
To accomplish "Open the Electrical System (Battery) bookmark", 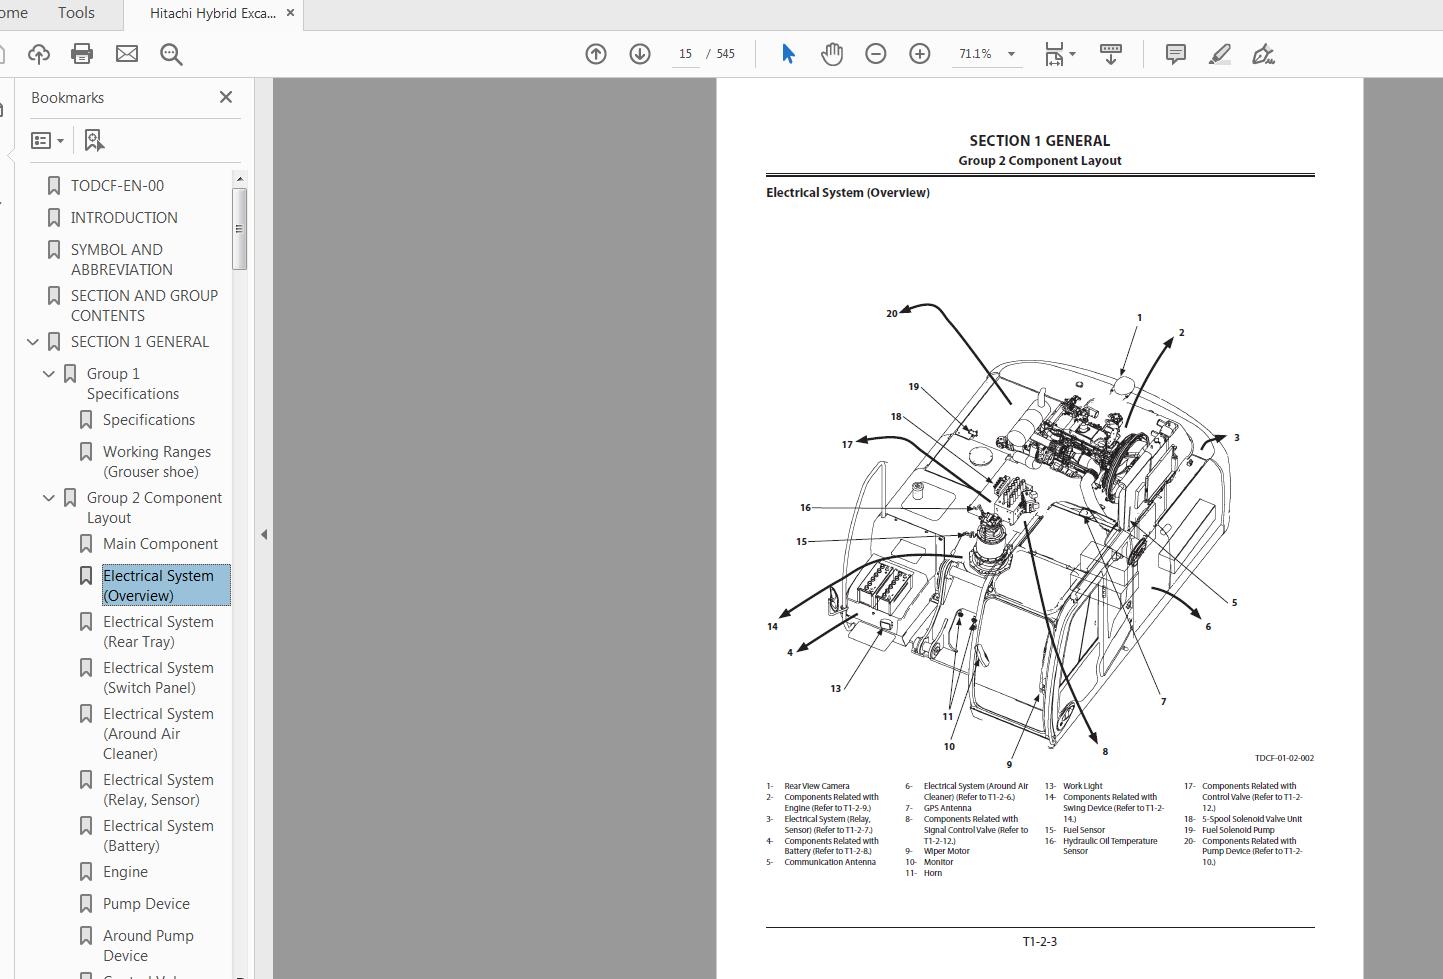I will point(159,835).
